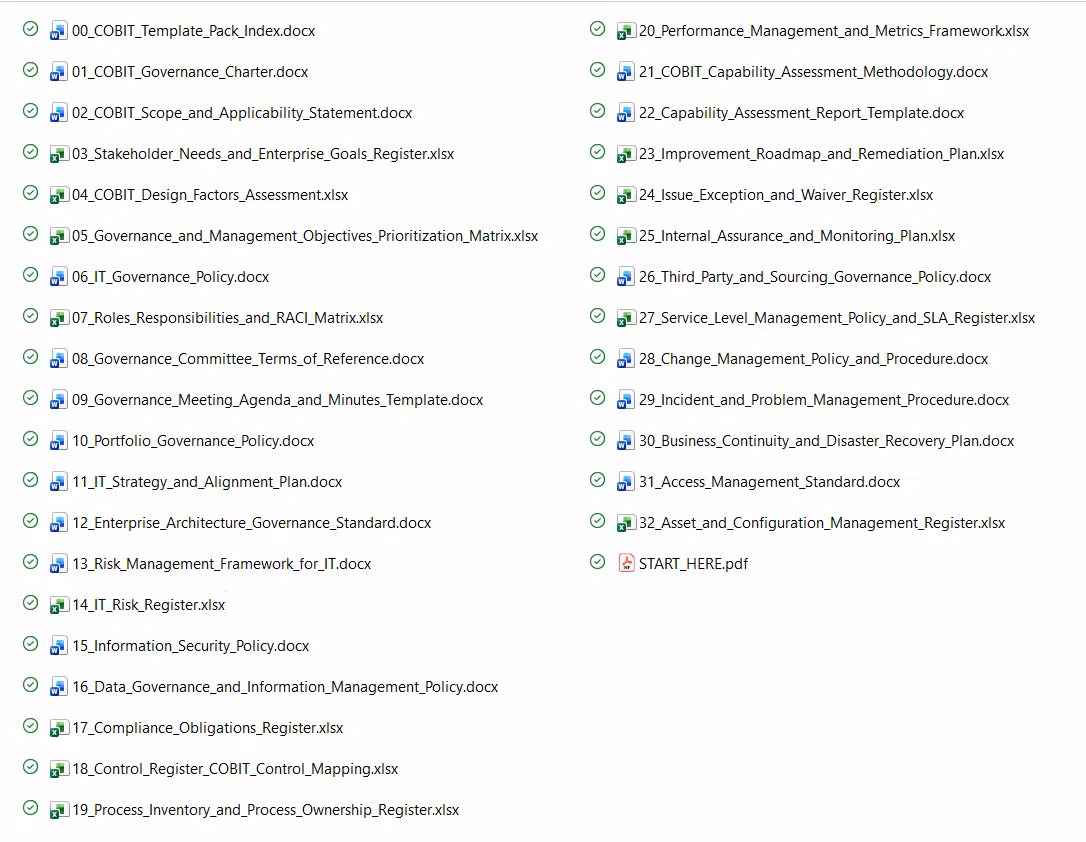Click Word icon of 15_Information_Security_Policy.docx
Image resolution: width=1086 pixels, height=842 pixels.
click(58, 646)
